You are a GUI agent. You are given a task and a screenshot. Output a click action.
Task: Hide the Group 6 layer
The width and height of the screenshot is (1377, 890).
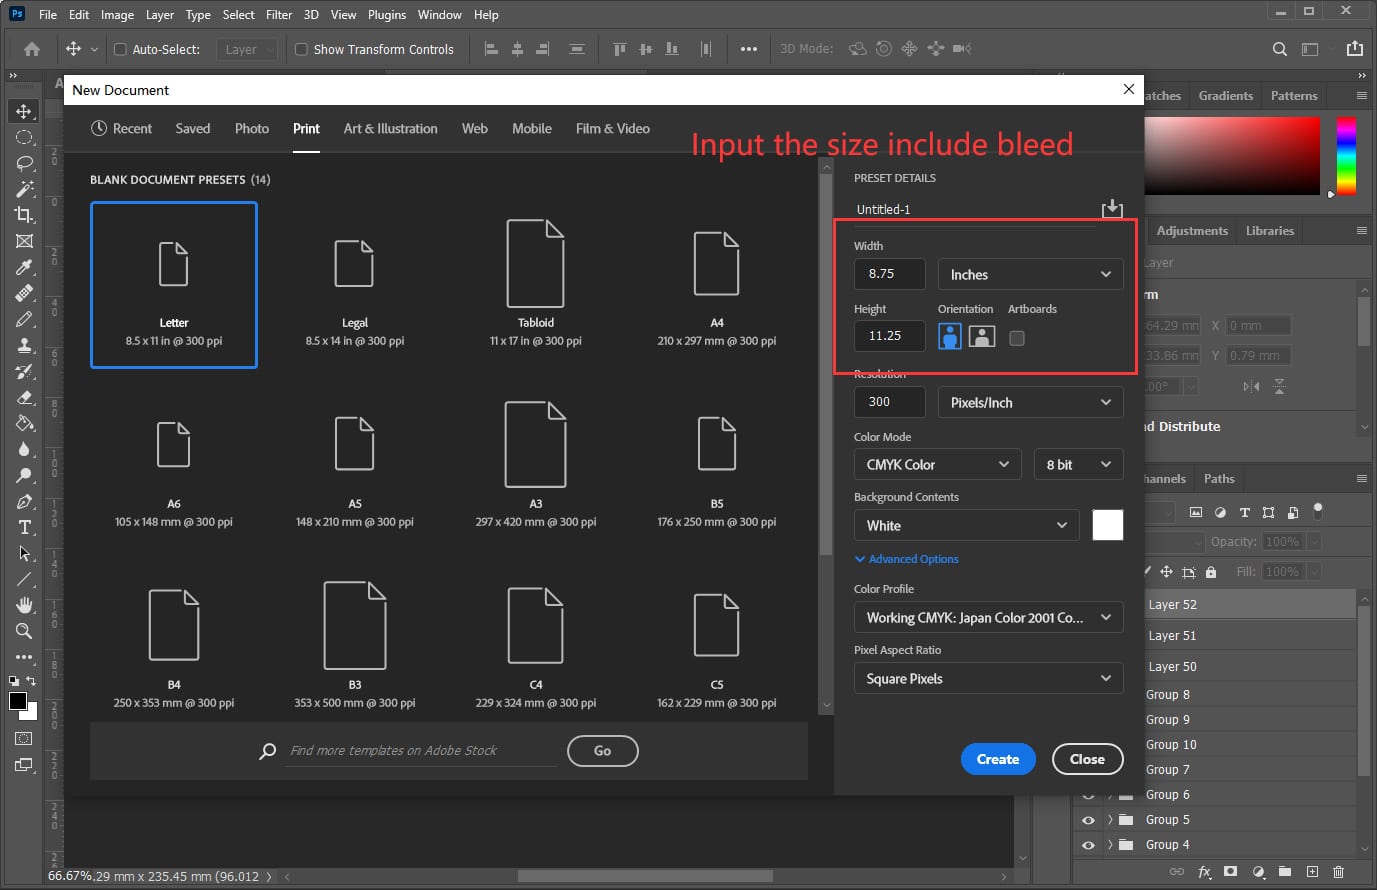point(1088,795)
